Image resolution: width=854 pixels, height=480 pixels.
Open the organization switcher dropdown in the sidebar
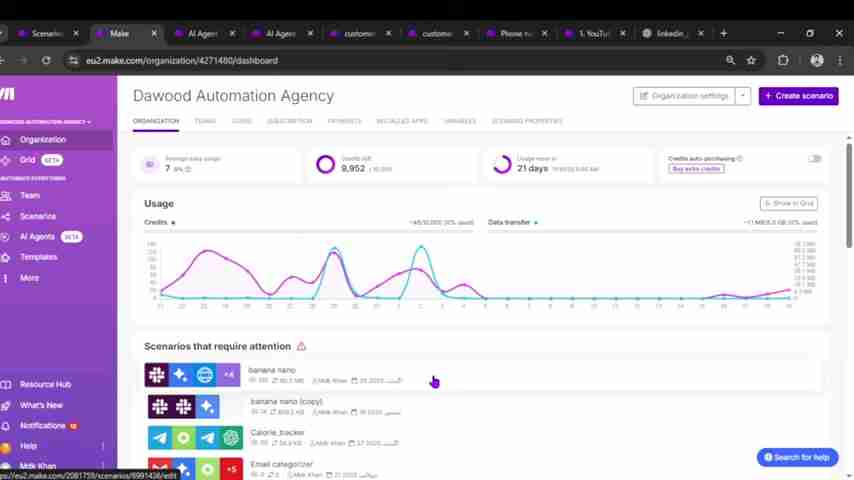45,121
